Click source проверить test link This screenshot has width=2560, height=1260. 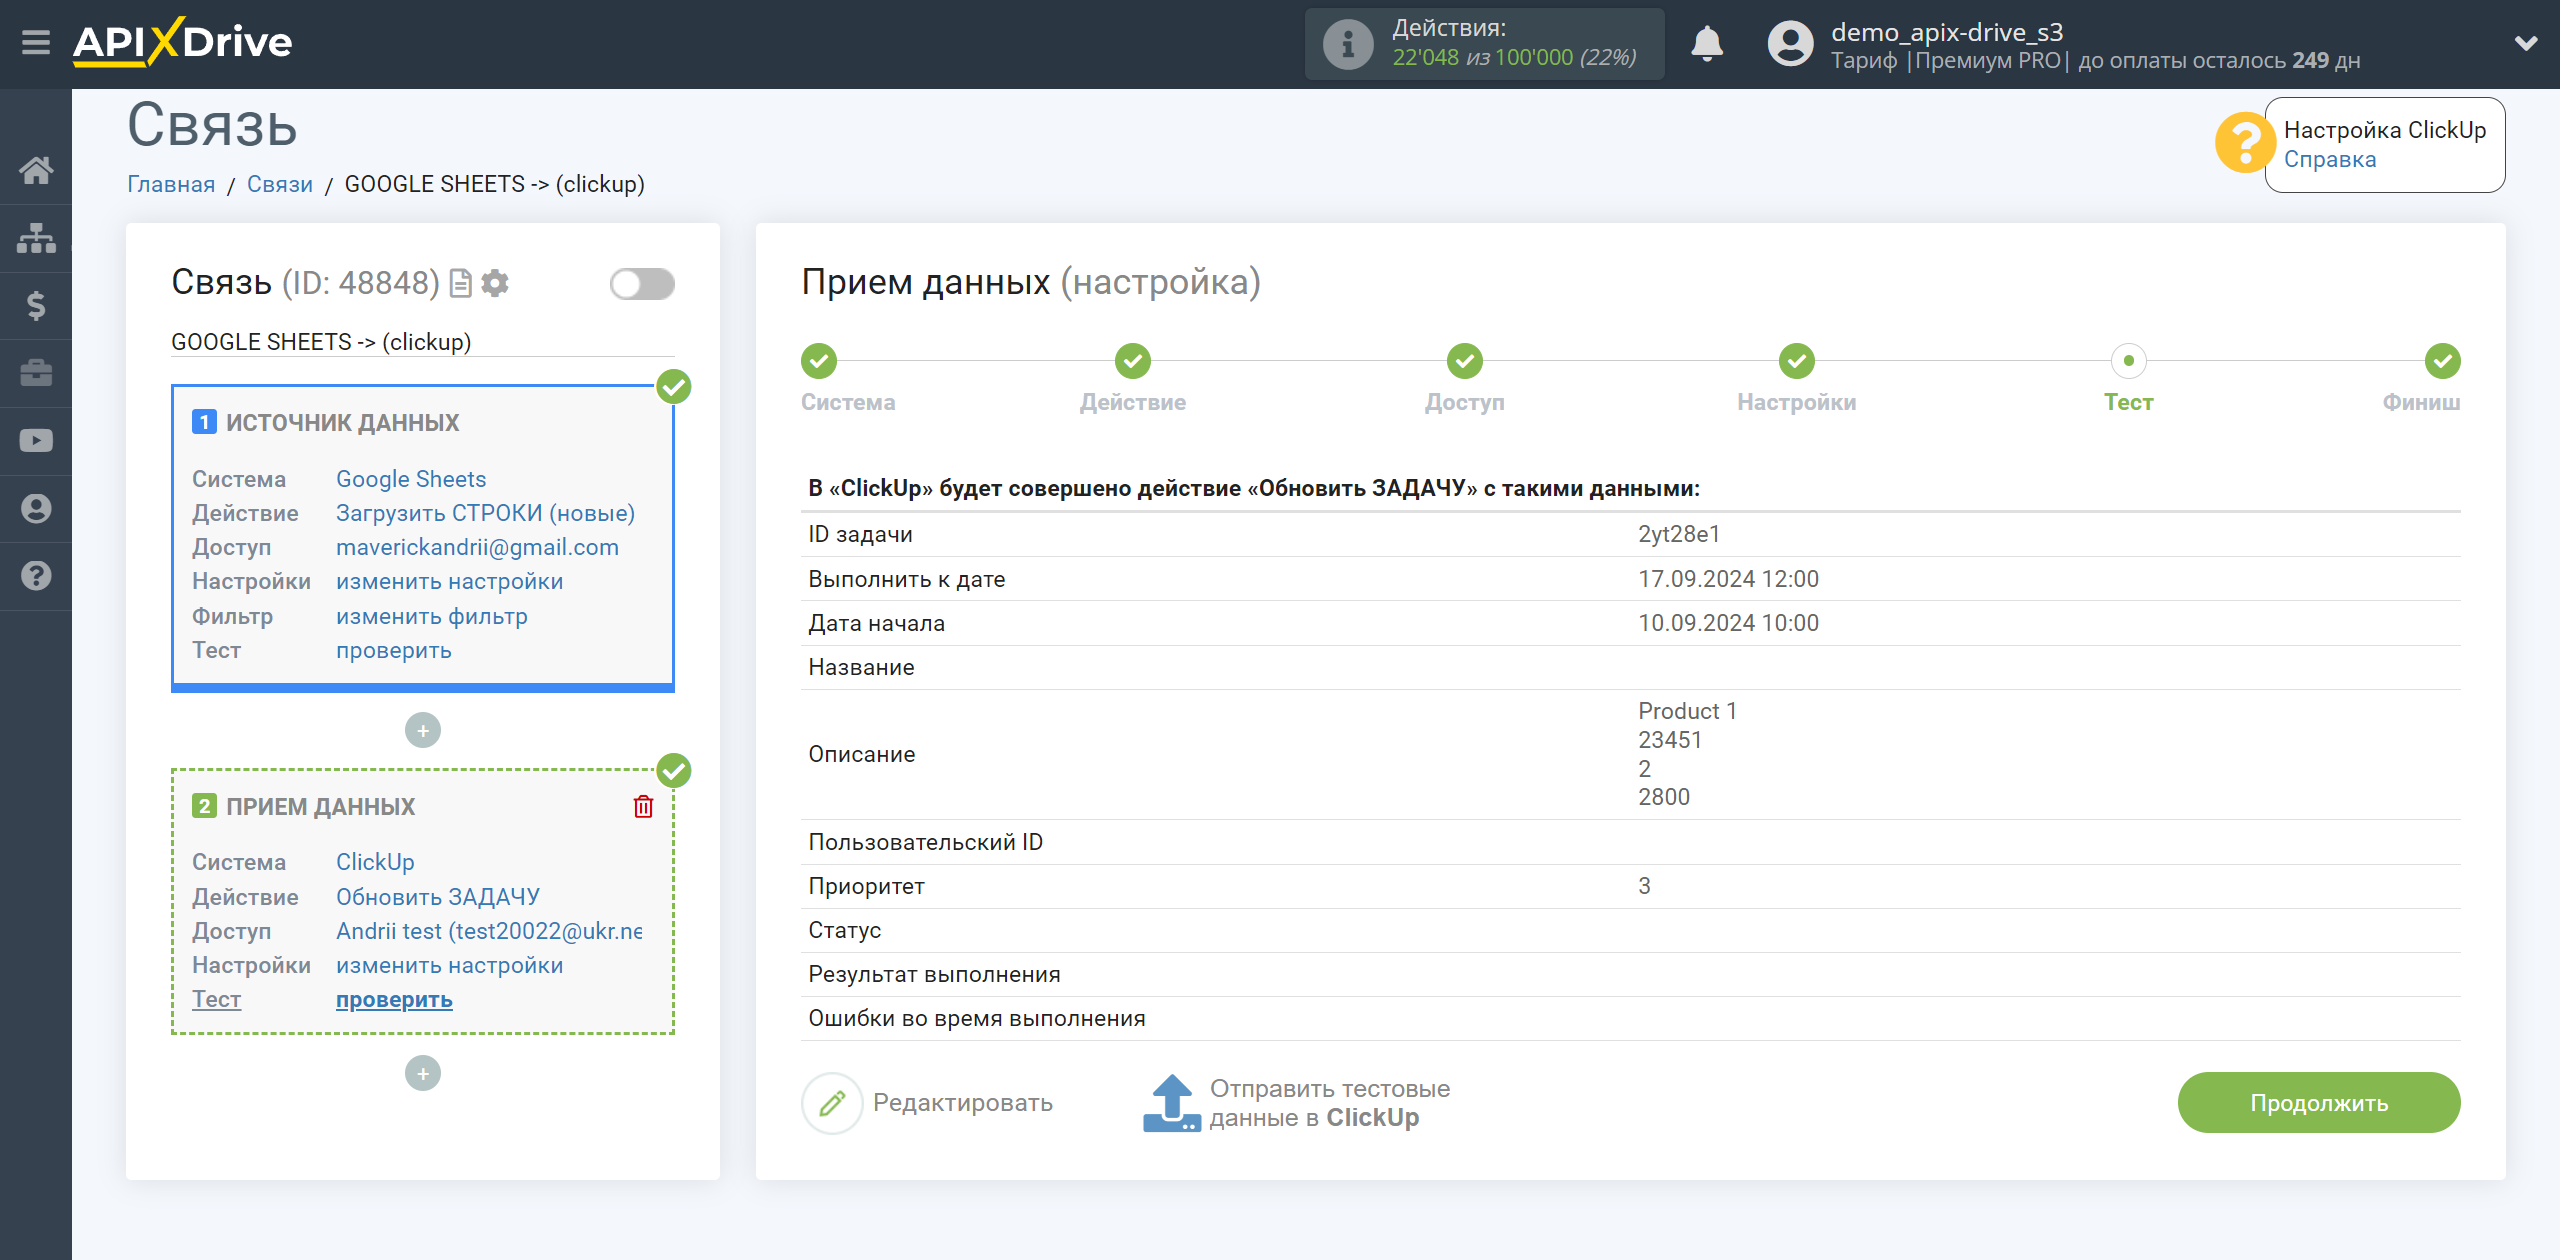point(394,650)
